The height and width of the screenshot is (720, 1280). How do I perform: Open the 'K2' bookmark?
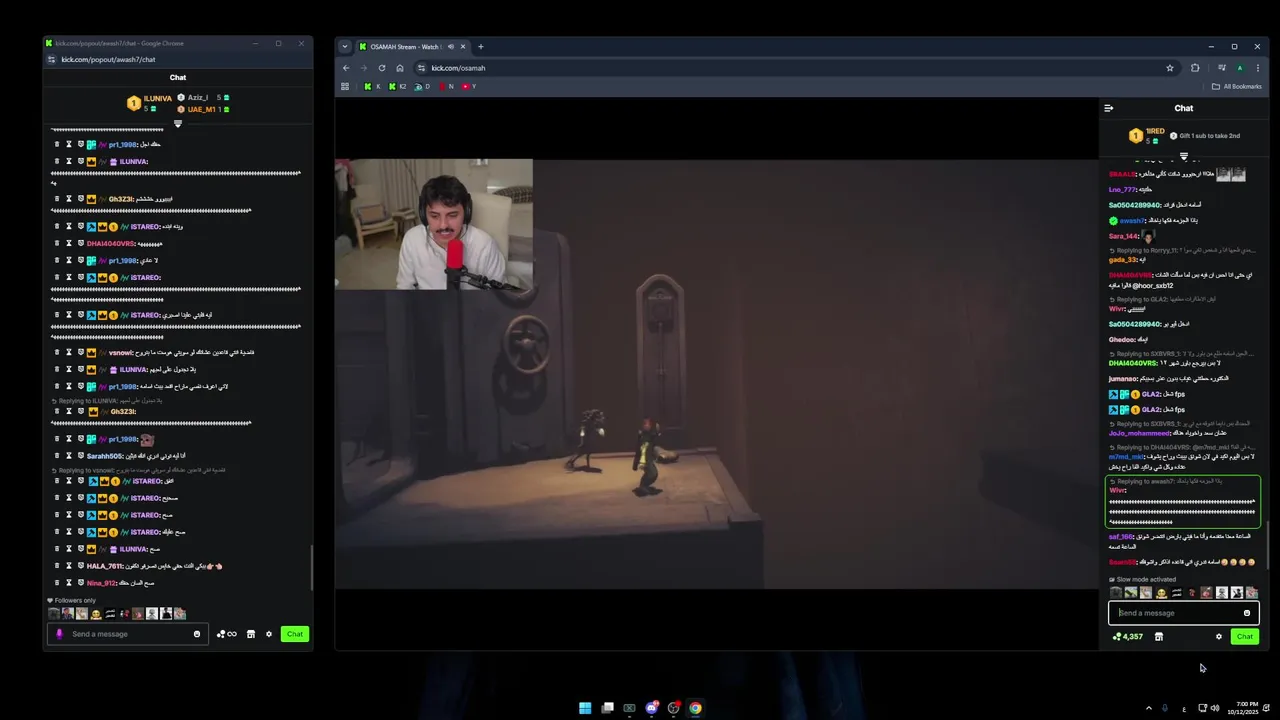click(x=397, y=87)
